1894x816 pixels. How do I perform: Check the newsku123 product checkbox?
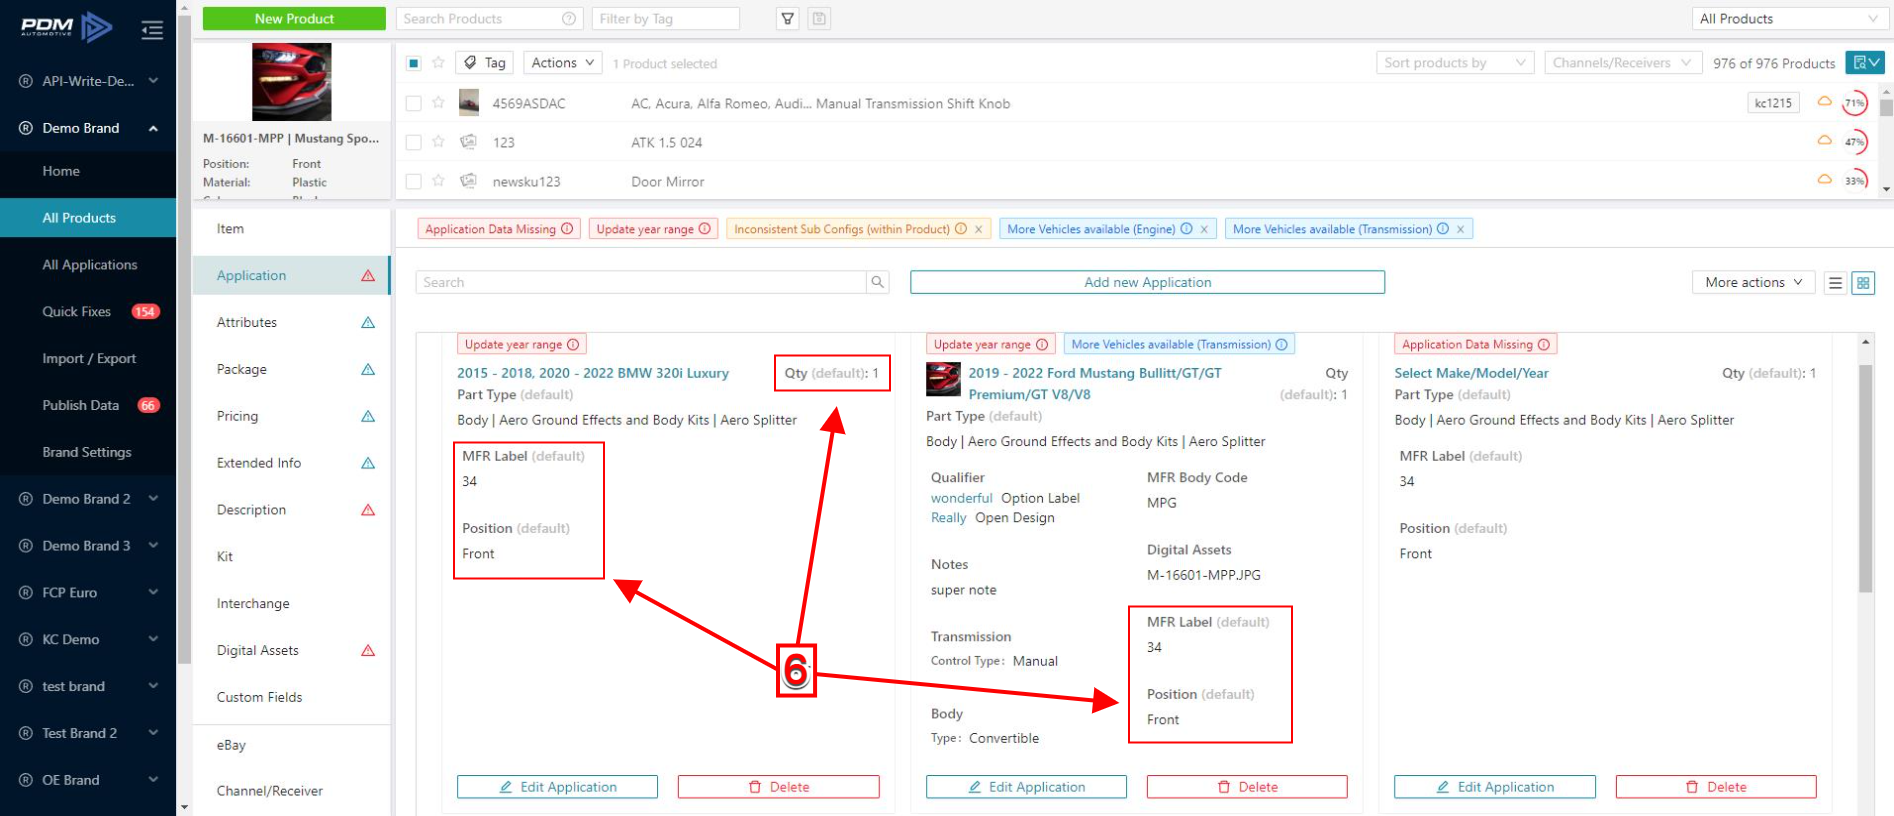click(x=413, y=181)
